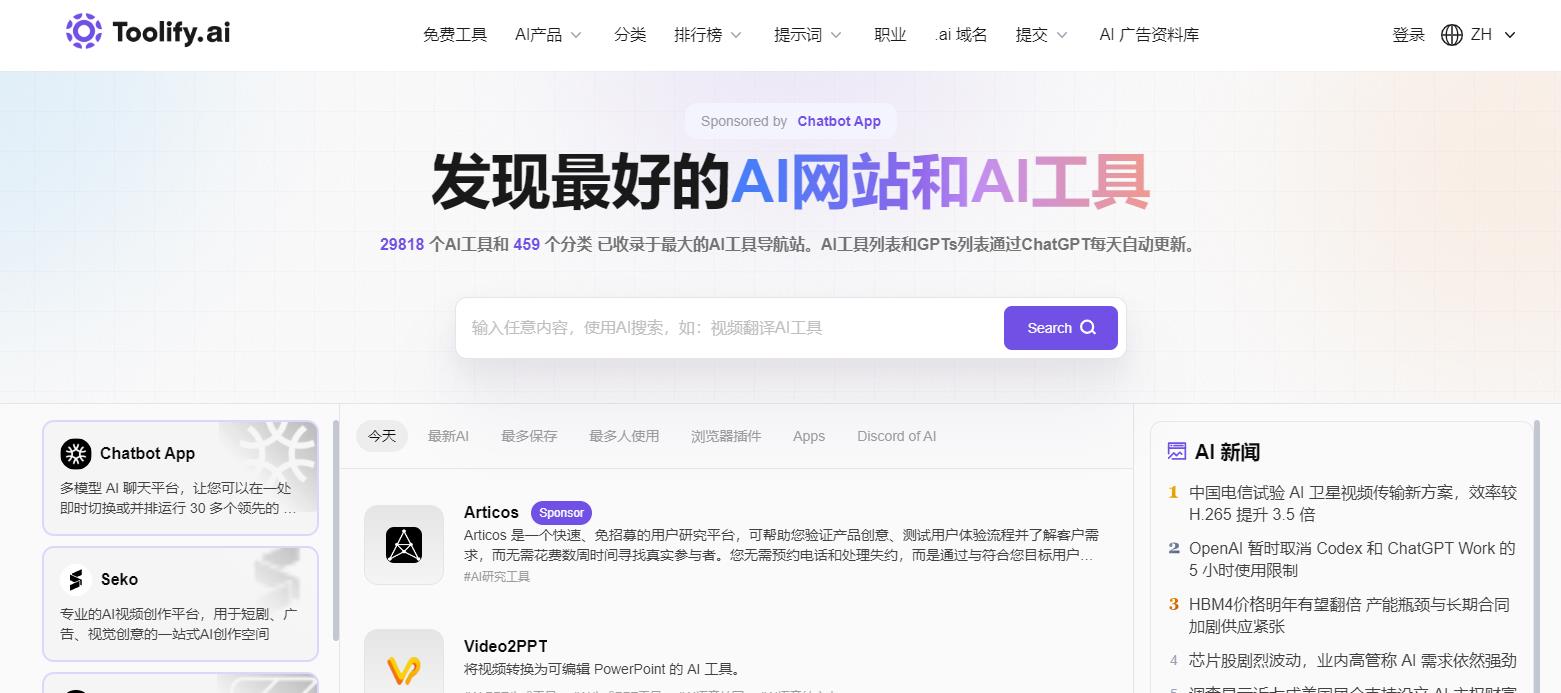This screenshot has height=693, width=1561.
Task: Click the 登录 login link
Action: 1408,35
